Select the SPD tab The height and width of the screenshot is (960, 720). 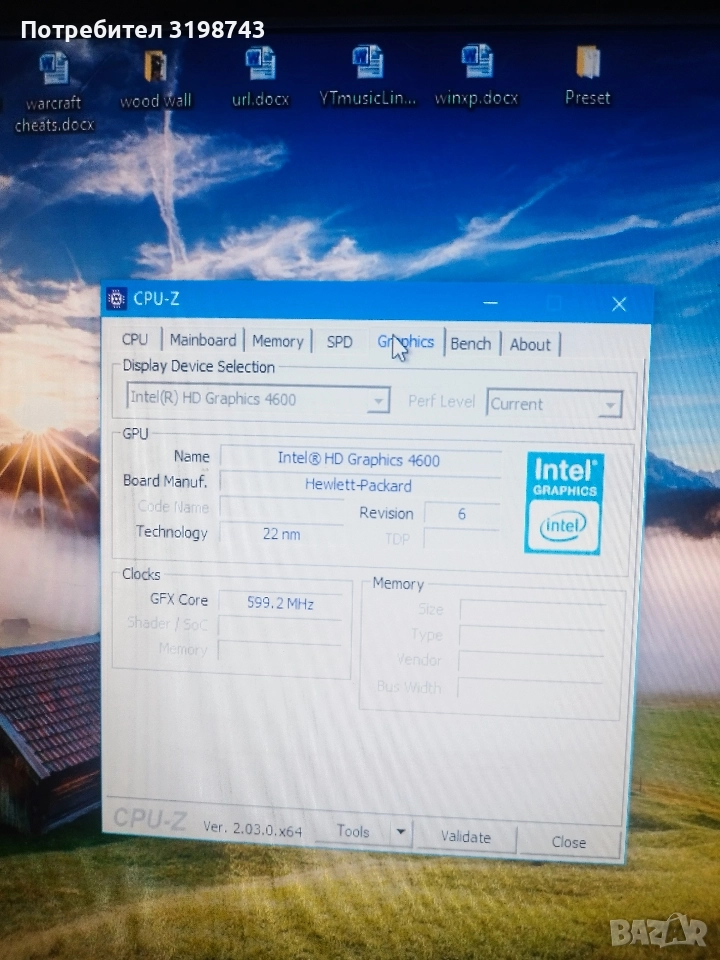pyautogui.click(x=340, y=342)
